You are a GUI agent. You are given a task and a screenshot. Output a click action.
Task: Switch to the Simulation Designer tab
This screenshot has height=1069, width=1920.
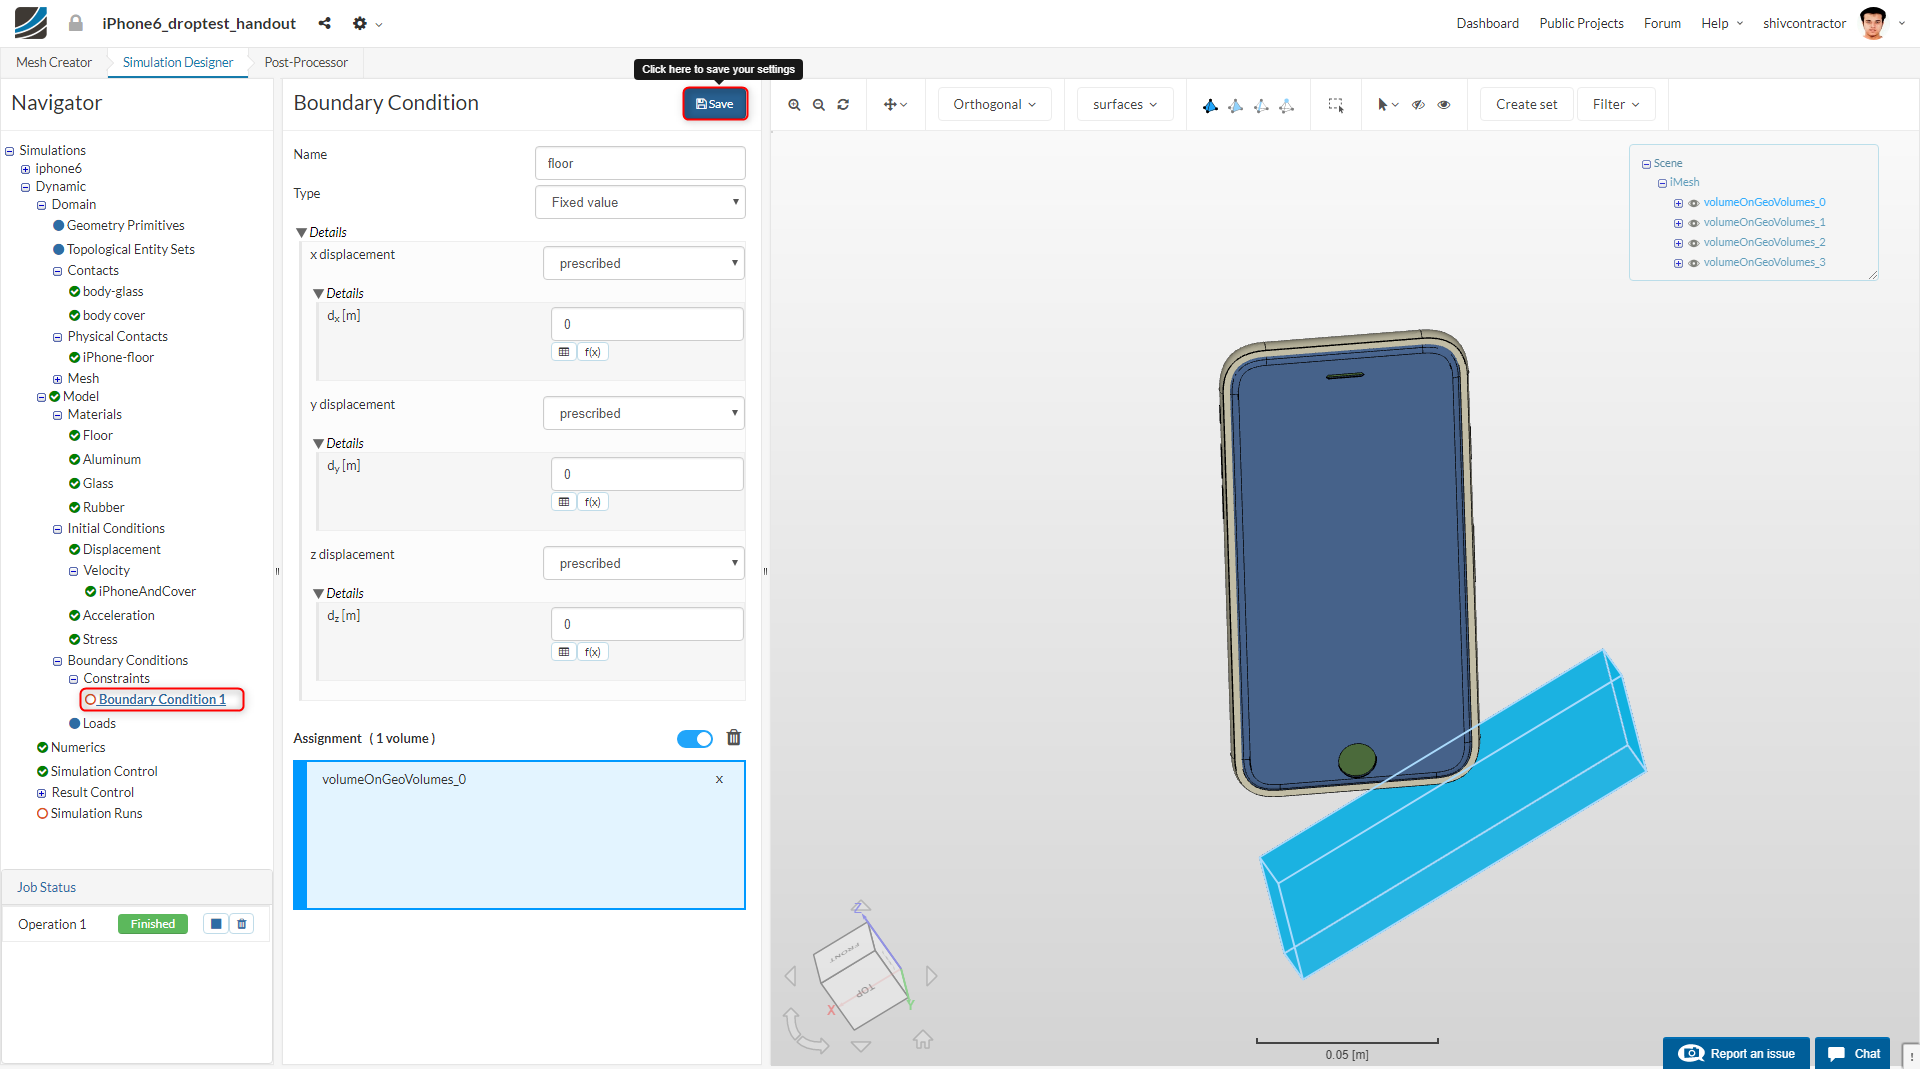point(178,62)
